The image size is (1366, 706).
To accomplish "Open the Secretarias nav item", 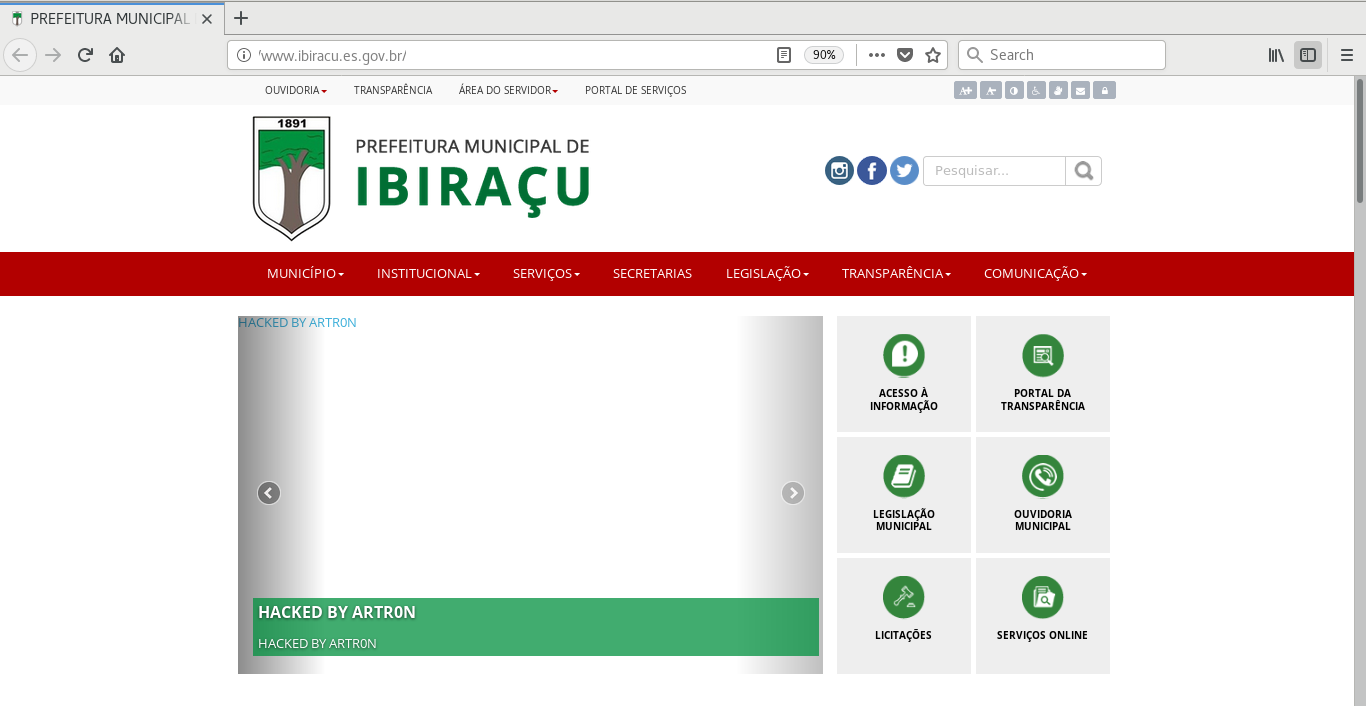I will (652, 274).
